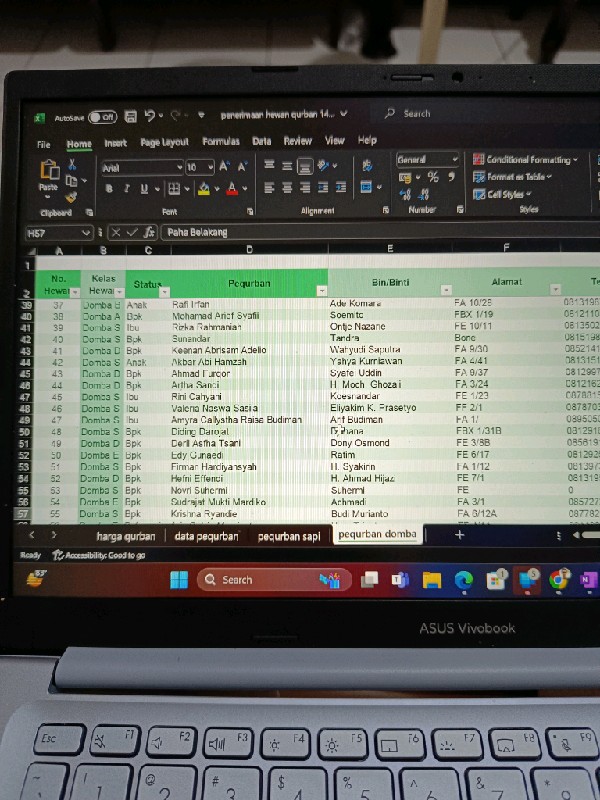Apply Italic formatting to the cell
Viewport: 600px width, 800px height.
126,189
